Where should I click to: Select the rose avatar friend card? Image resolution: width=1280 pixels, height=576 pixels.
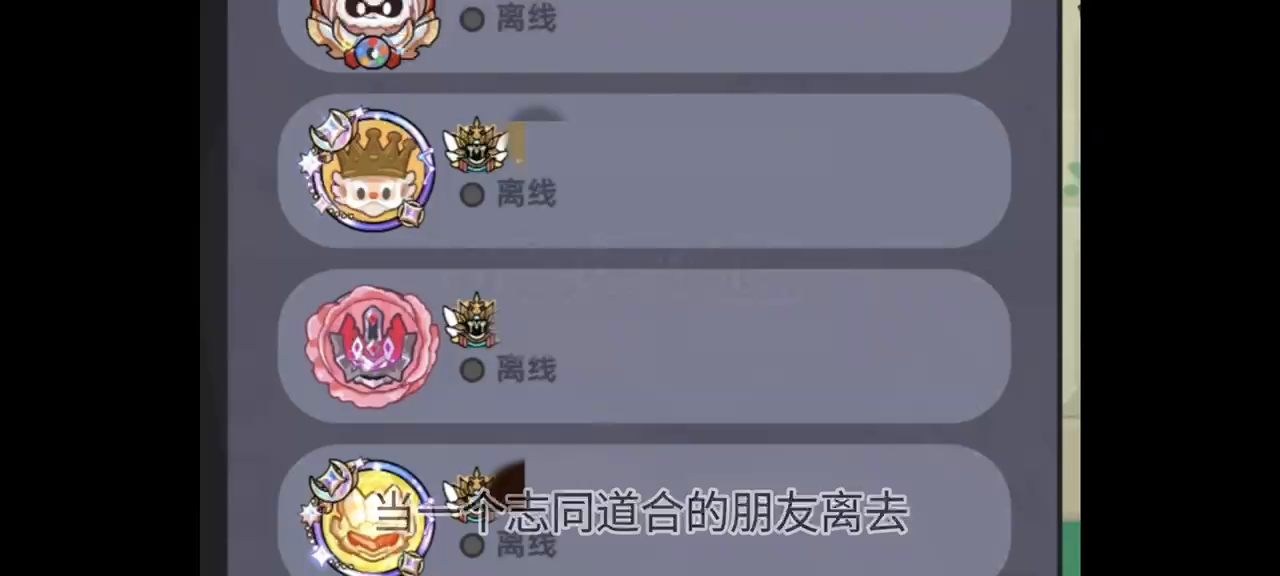tap(644, 346)
